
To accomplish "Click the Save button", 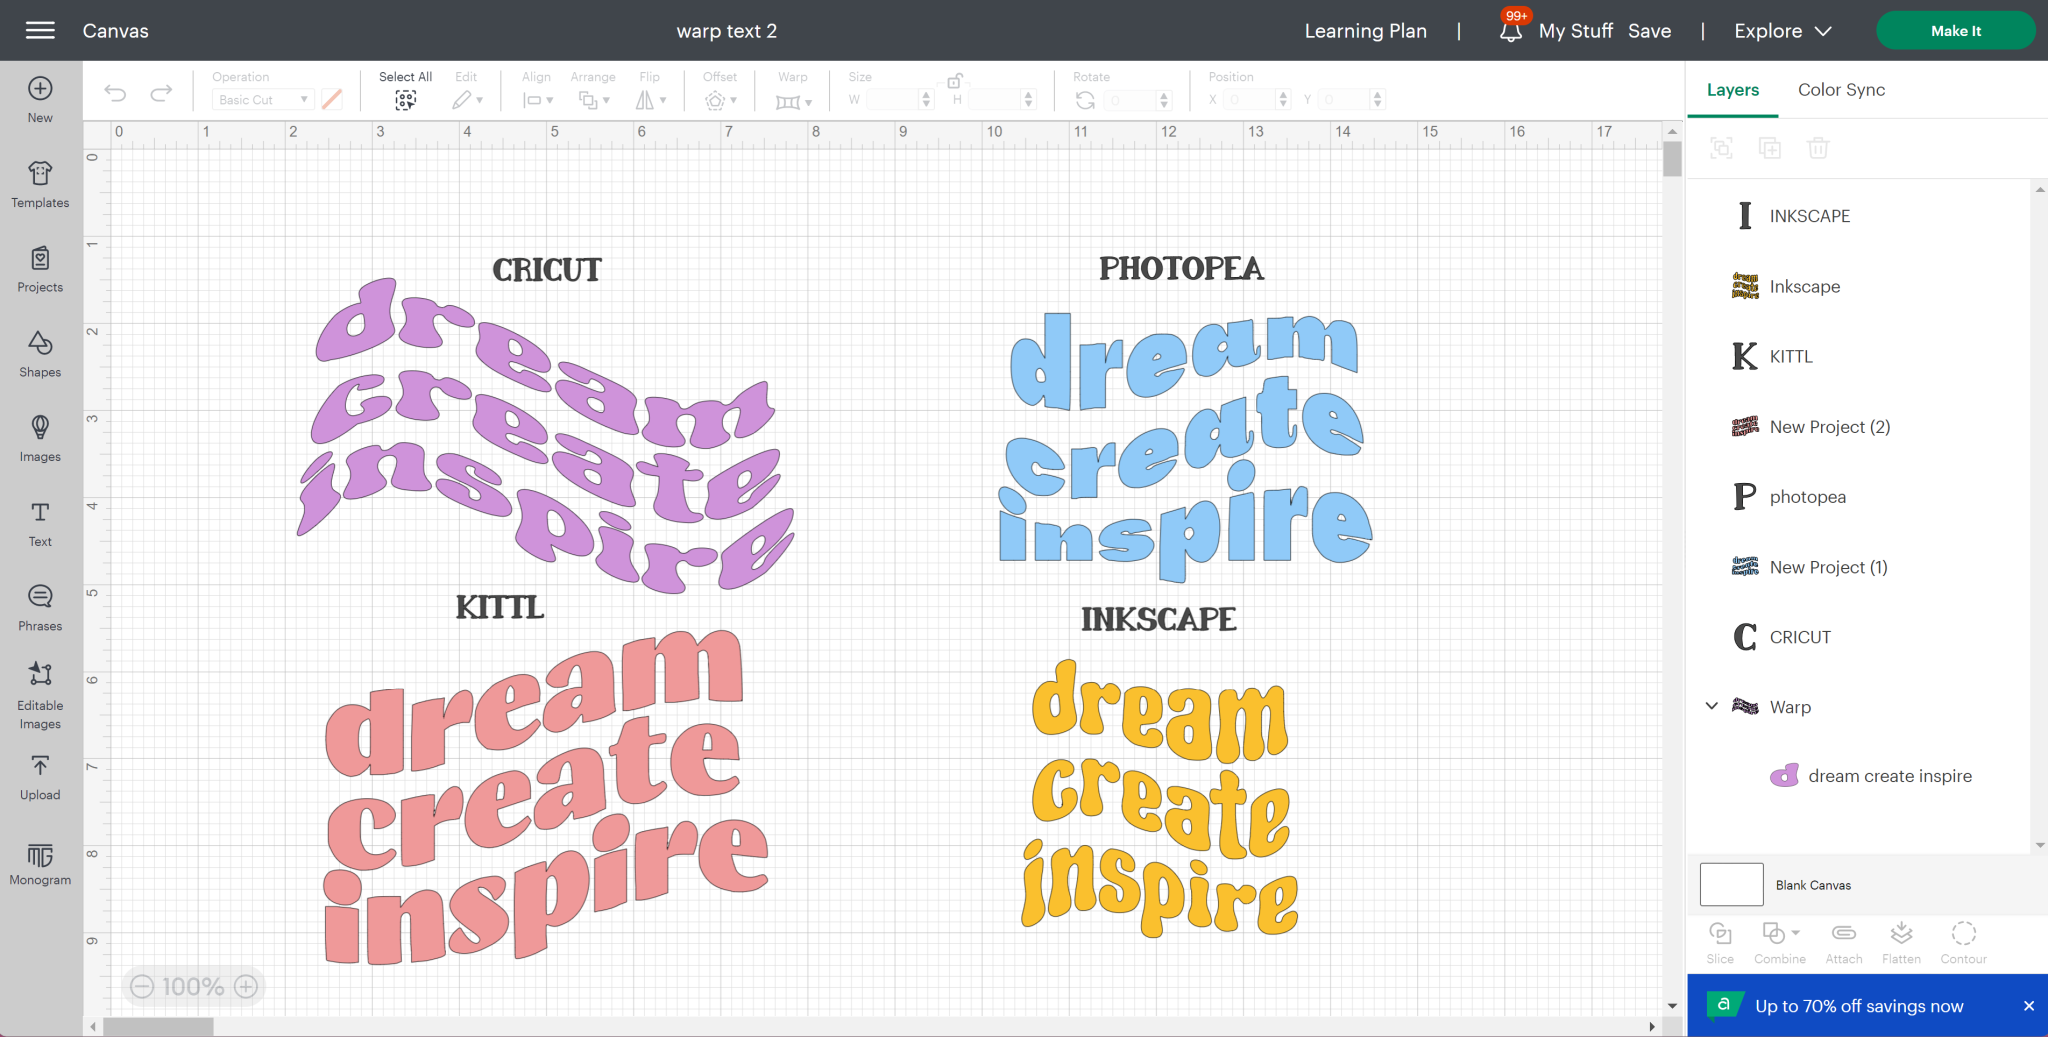I will click(x=1649, y=31).
